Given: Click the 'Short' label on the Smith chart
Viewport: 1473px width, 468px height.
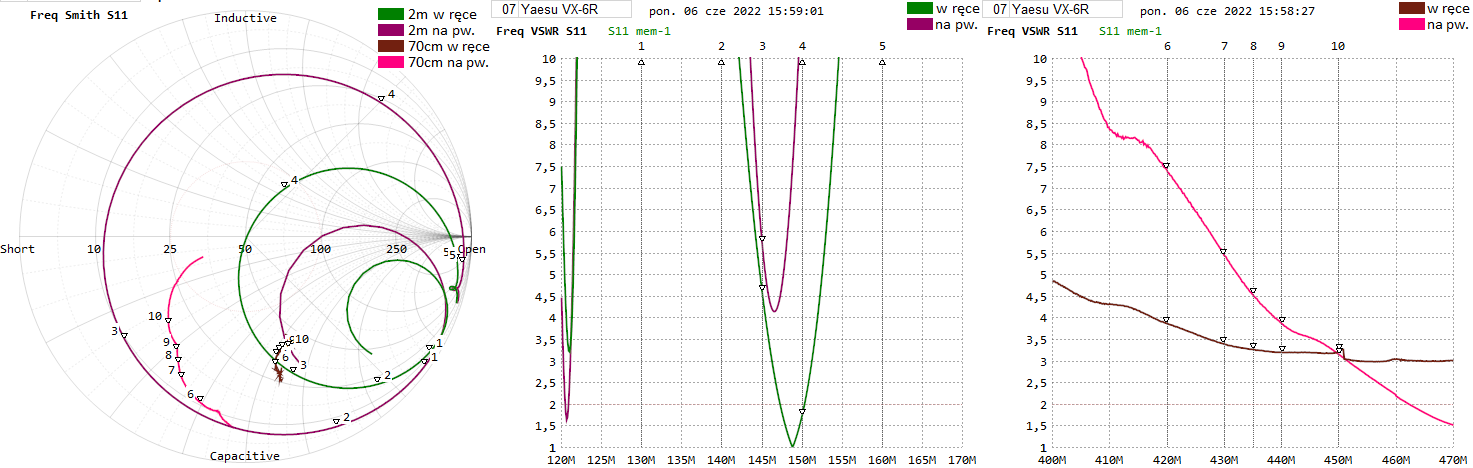Looking at the screenshot, I should tap(17, 249).
